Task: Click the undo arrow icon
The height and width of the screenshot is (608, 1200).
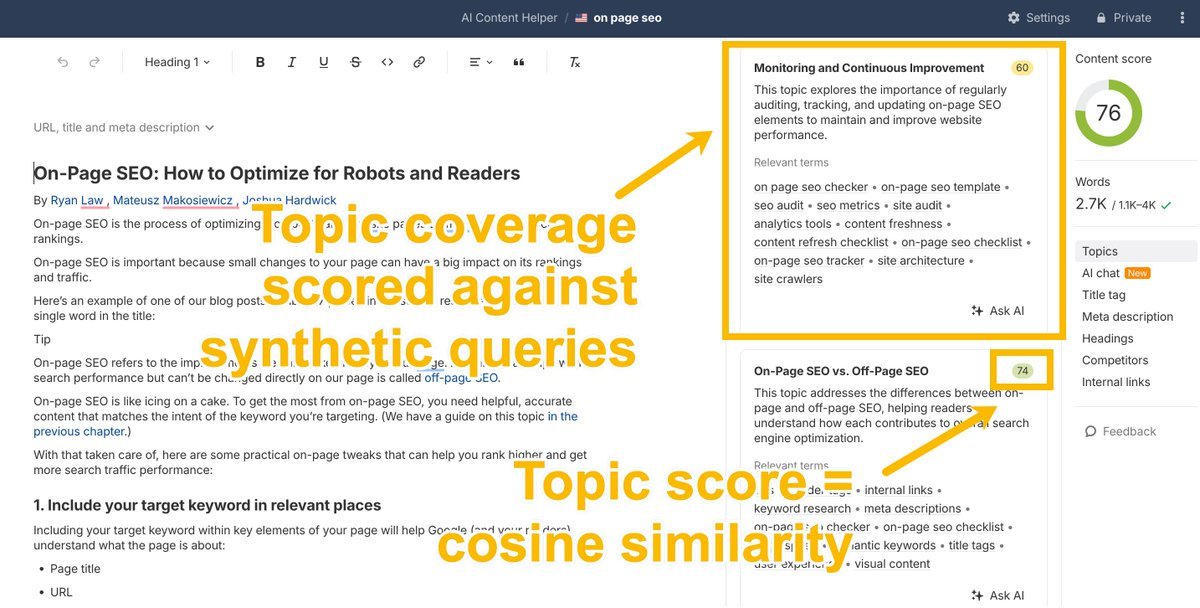Action: pos(63,62)
